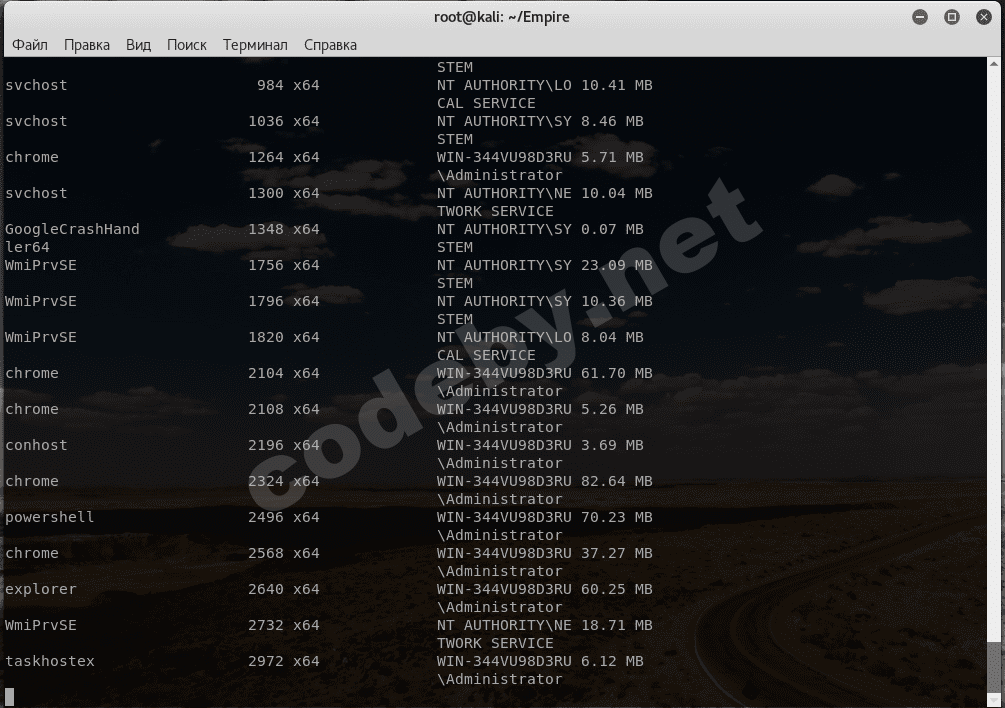Click the taskhostex process name

click(49, 661)
